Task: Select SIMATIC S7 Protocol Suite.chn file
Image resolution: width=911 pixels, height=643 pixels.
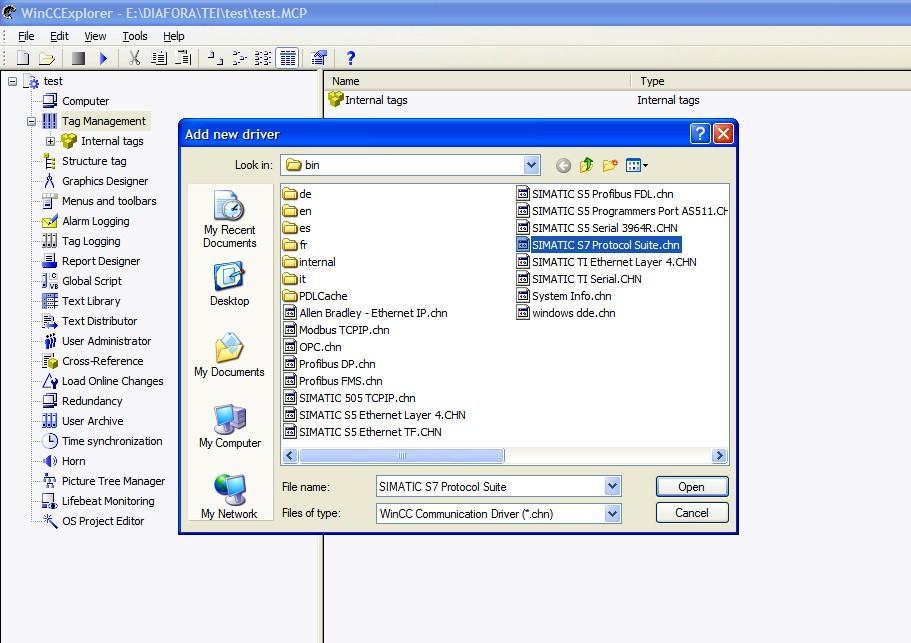Action: (598, 245)
